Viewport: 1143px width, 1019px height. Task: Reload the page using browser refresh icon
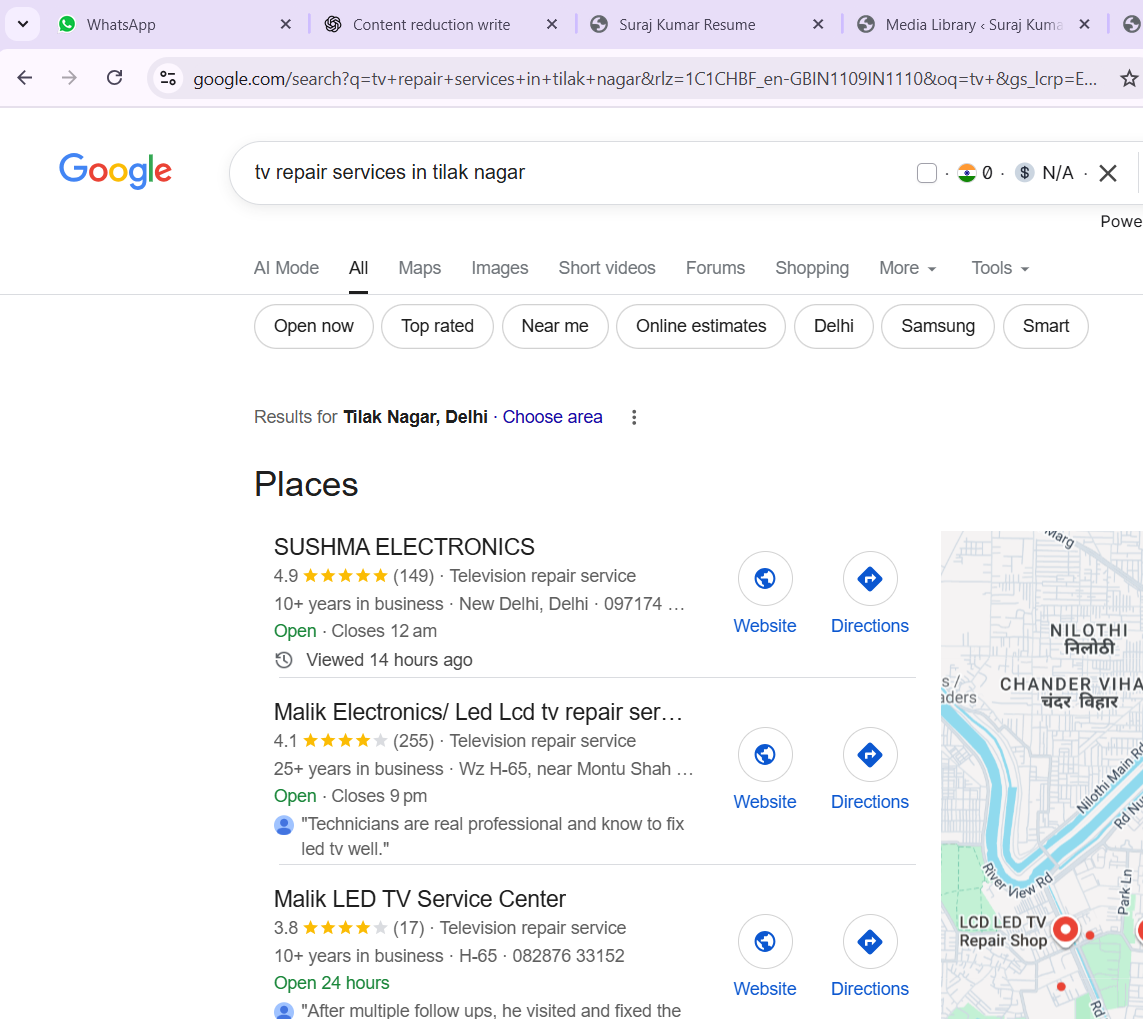pos(115,78)
